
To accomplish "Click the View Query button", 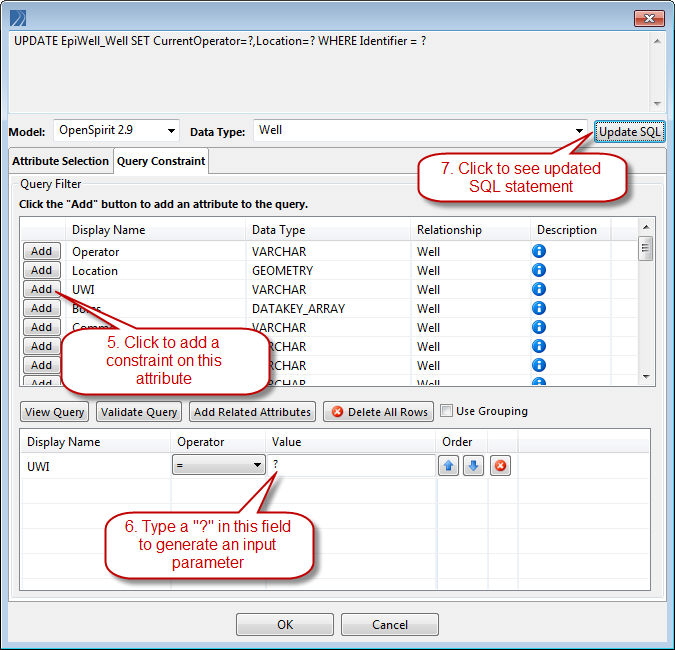I will coord(54,412).
